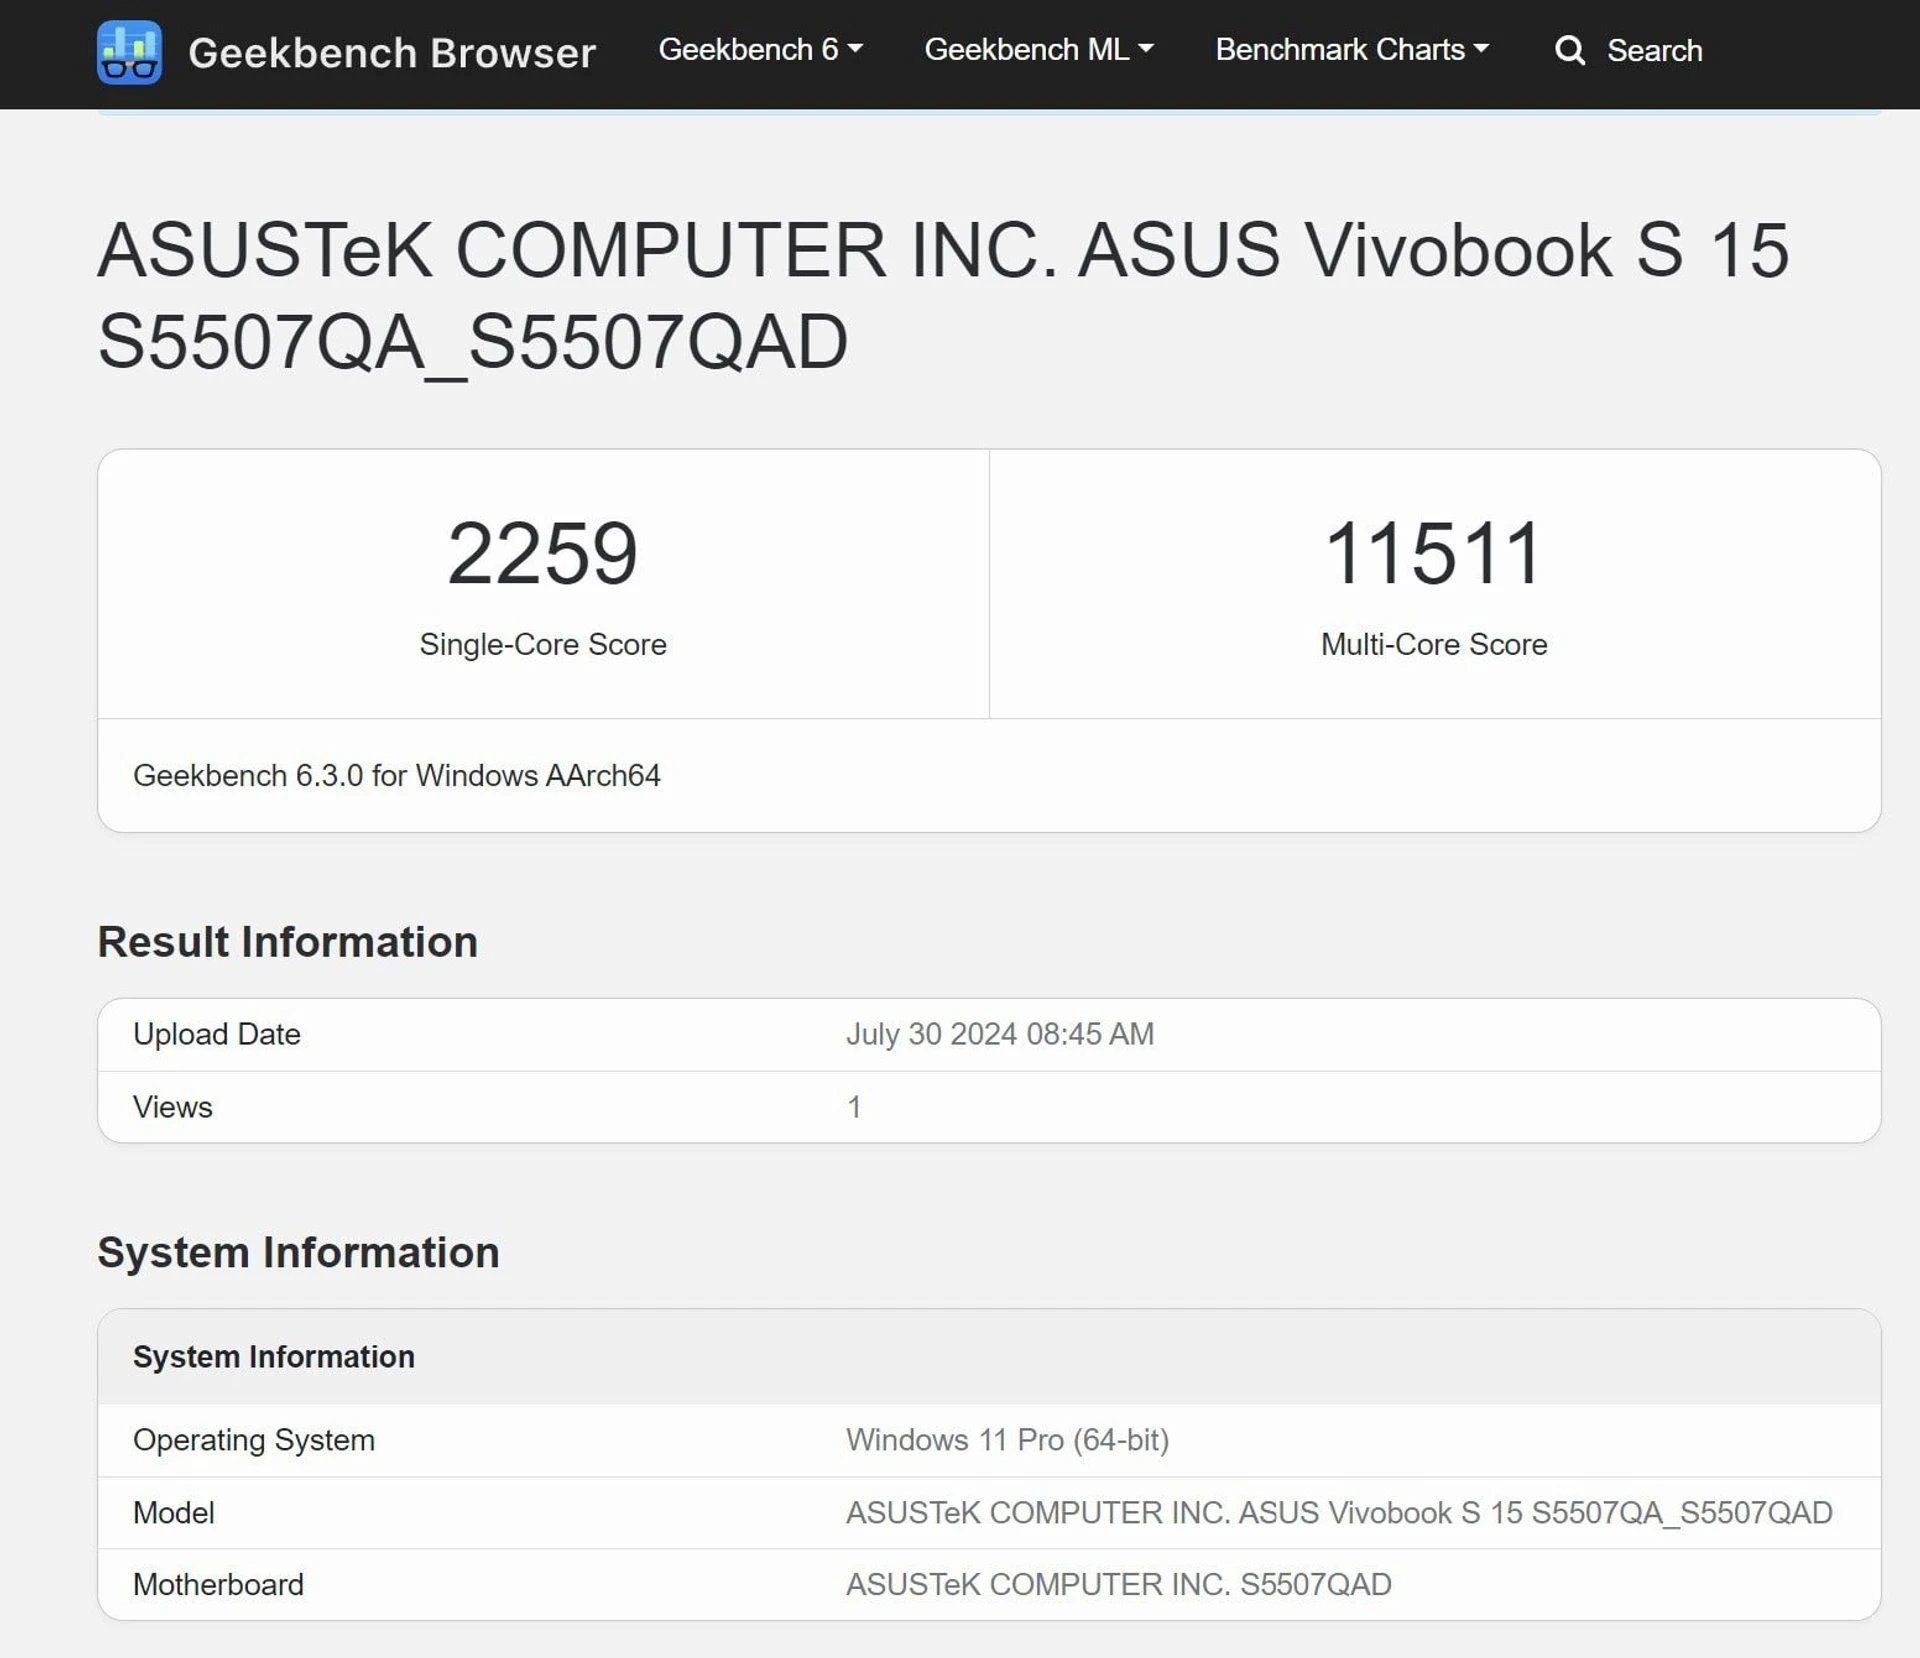Screen dimensions: 1920x1658
Task: Open the Geekbench Browser home link
Action: 391,52
